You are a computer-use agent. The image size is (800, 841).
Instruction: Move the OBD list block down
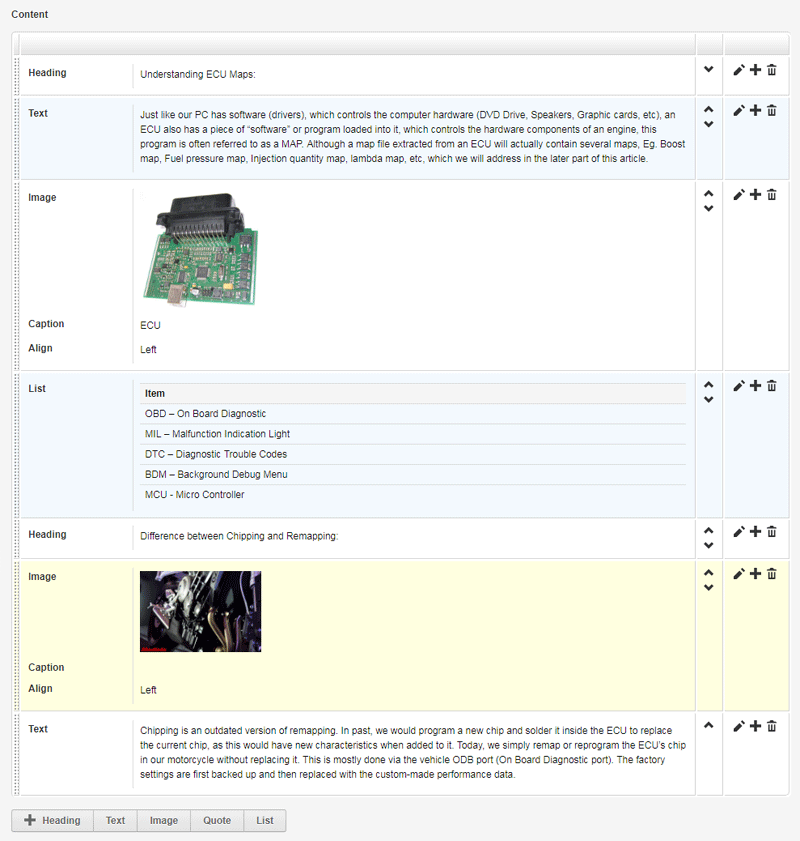pyautogui.click(x=709, y=399)
